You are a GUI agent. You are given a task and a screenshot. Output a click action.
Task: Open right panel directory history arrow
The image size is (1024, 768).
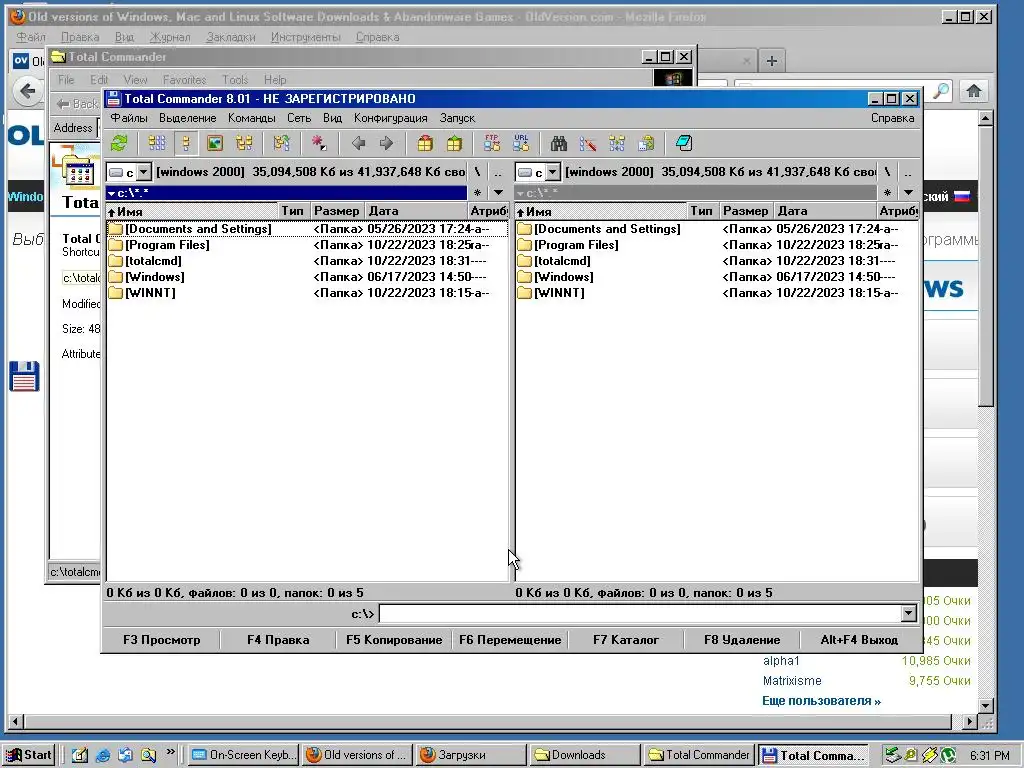908,193
